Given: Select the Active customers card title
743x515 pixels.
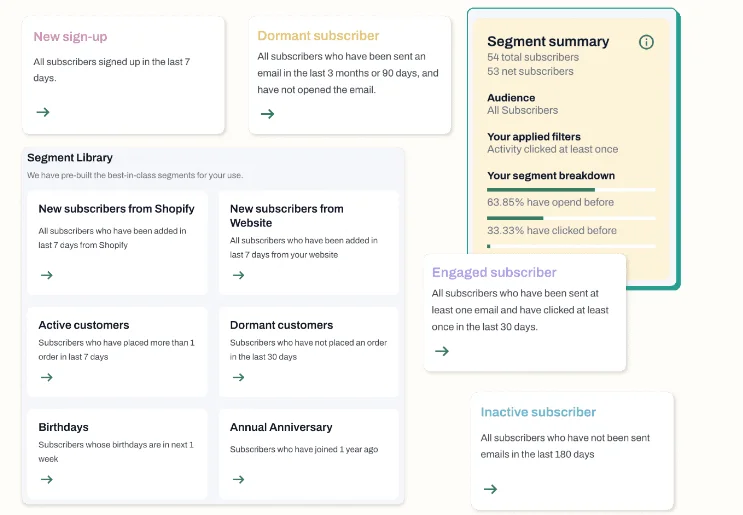Looking at the screenshot, I should pos(84,325).
